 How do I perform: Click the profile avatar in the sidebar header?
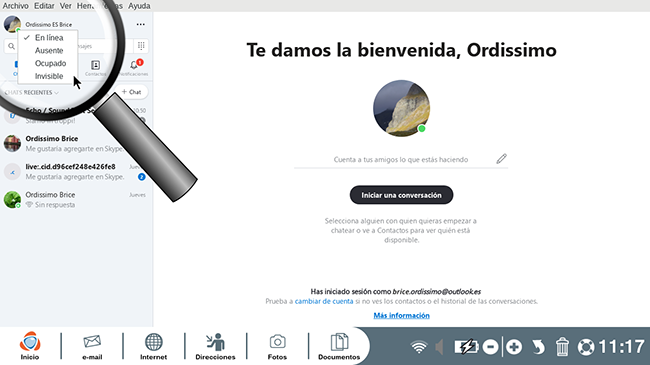12,24
